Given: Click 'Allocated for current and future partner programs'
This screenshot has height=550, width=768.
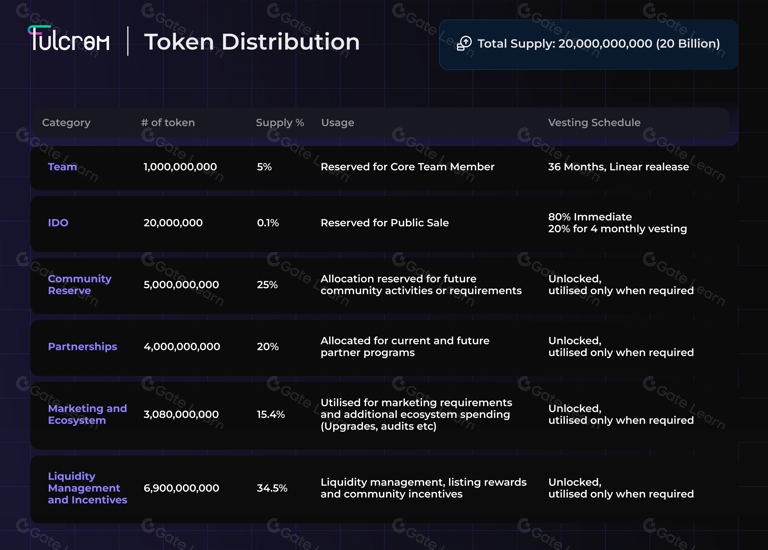Looking at the screenshot, I should pyautogui.click(x=405, y=347).
